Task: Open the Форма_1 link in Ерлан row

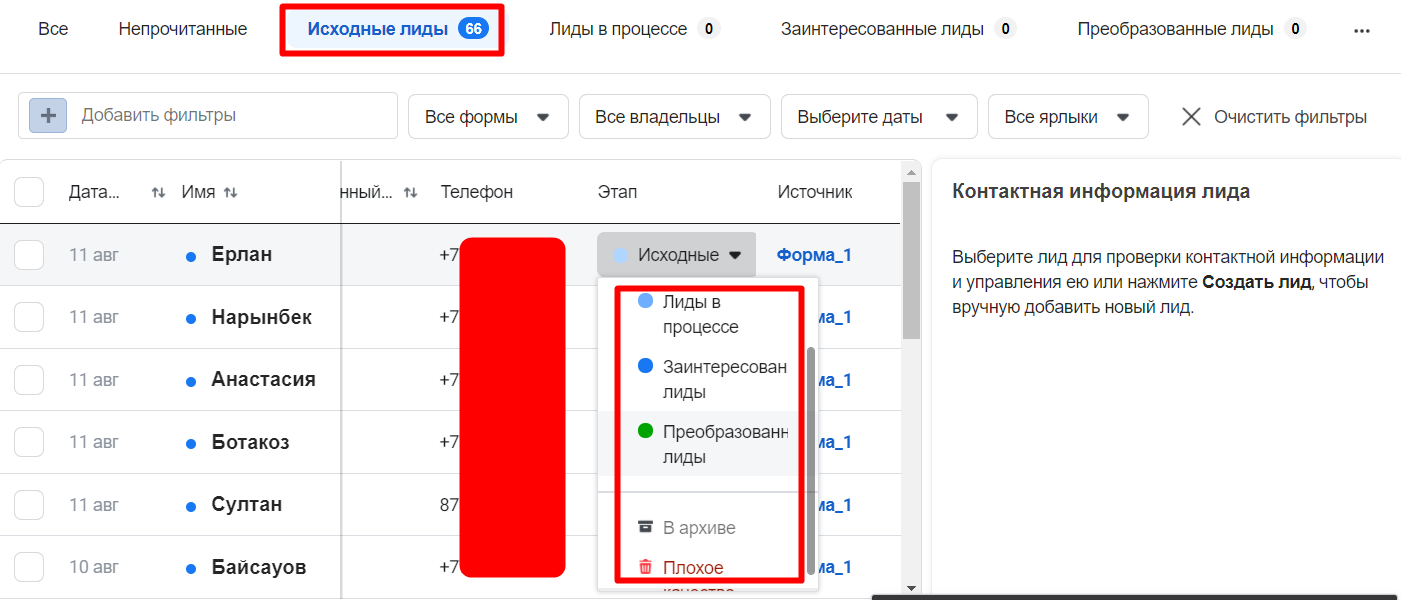Action: (x=813, y=255)
